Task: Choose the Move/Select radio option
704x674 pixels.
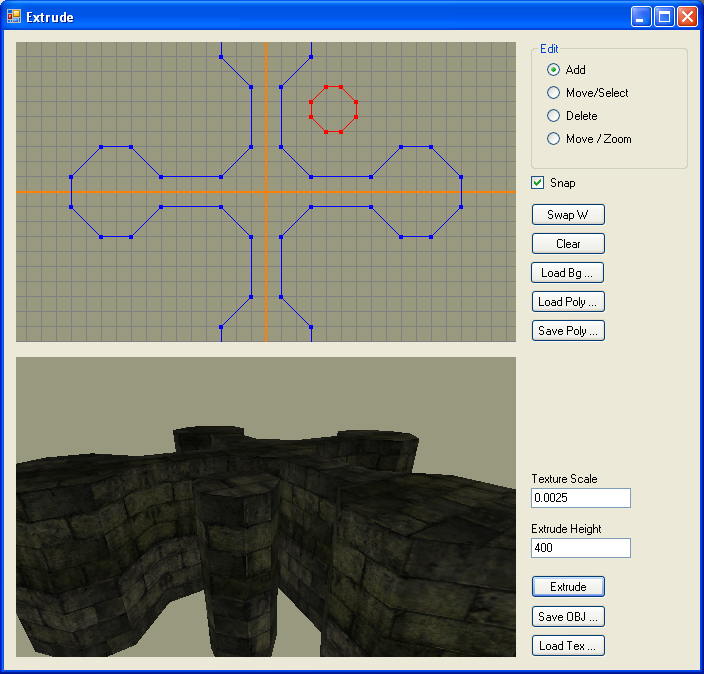Action: (554, 93)
